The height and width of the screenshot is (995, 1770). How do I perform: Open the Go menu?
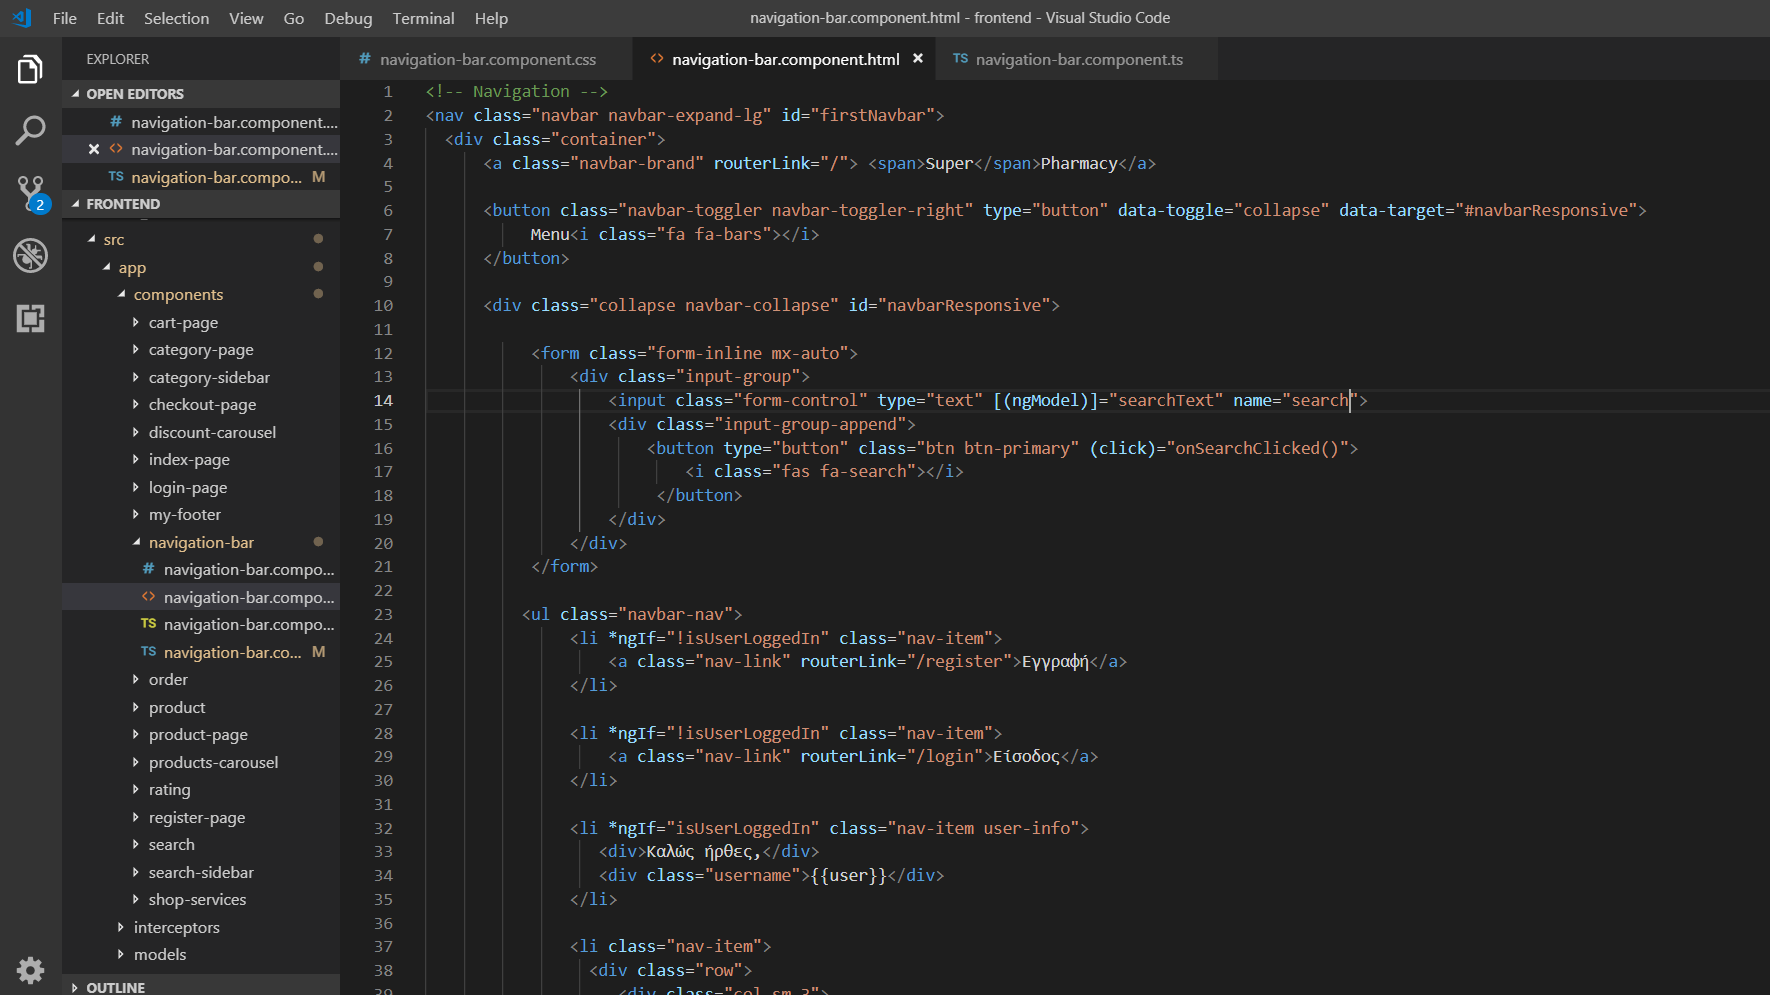[x=294, y=18]
